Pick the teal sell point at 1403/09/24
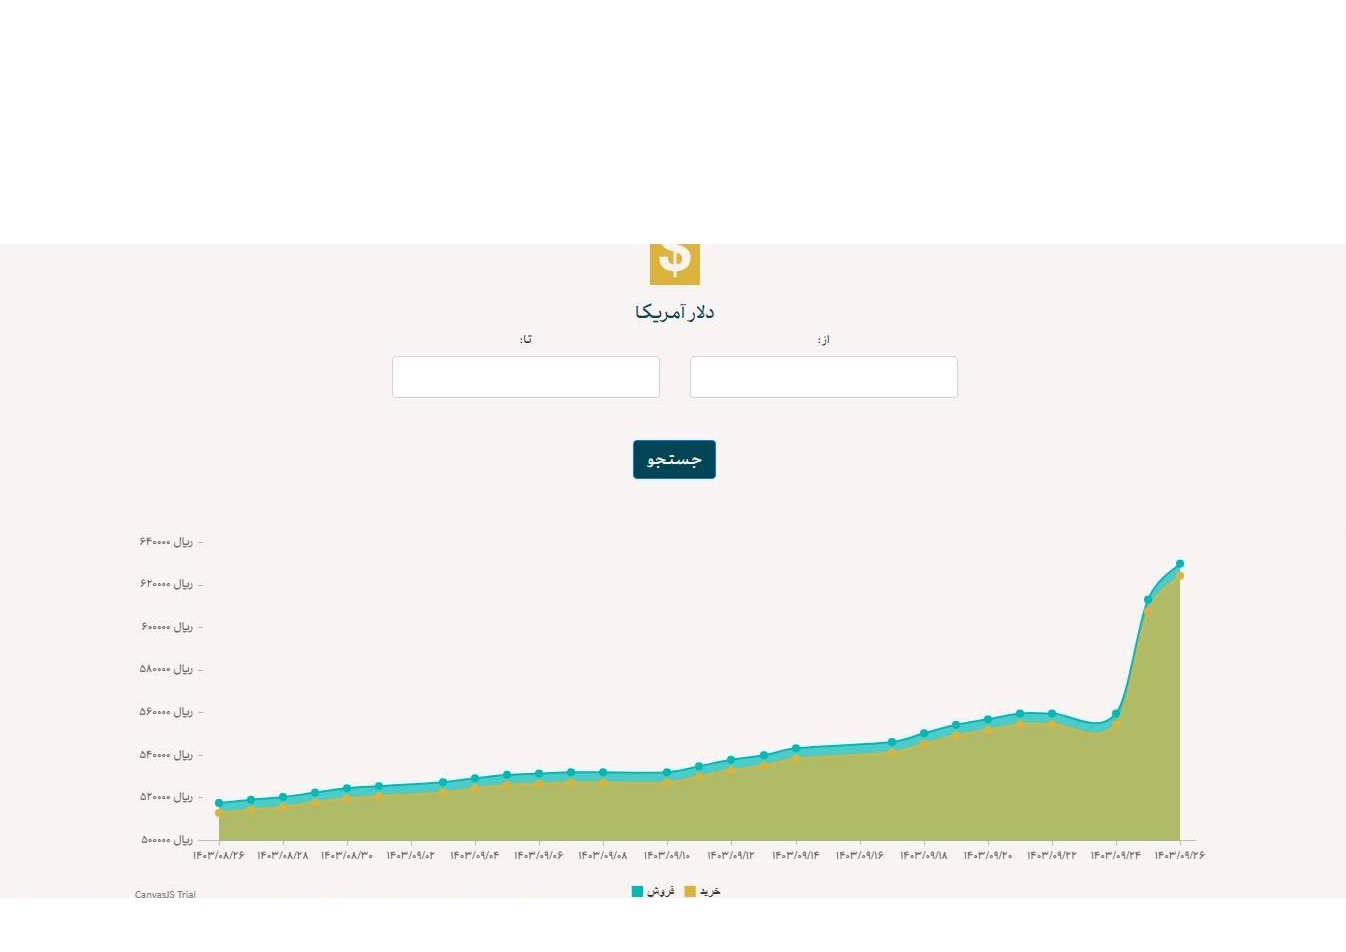This screenshot has height=952, width=1346. click(x=1116, y=714)
